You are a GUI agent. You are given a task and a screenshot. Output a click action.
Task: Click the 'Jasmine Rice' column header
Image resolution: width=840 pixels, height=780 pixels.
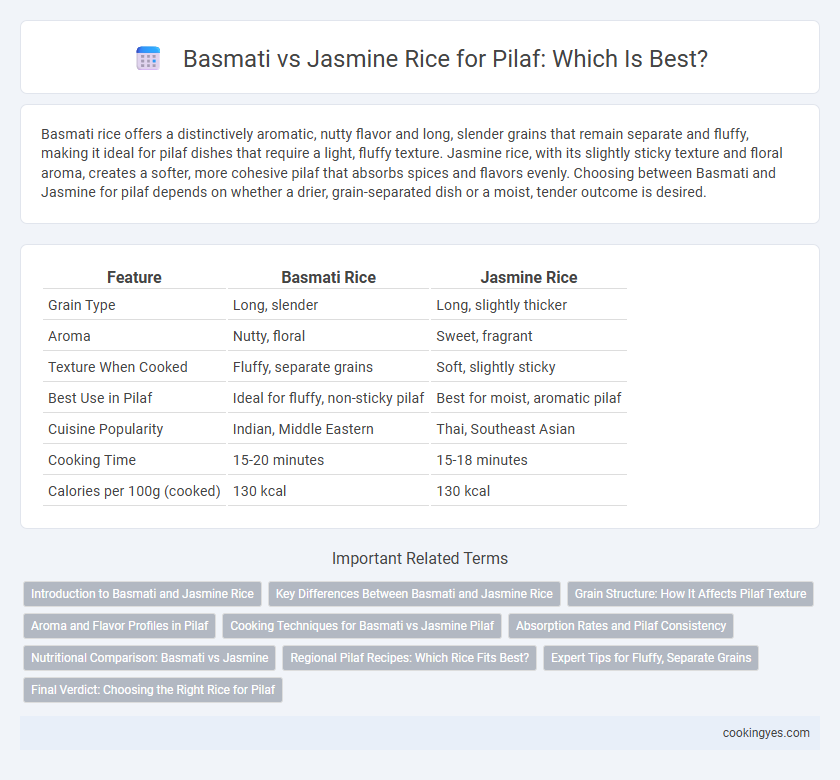[529, 277]
